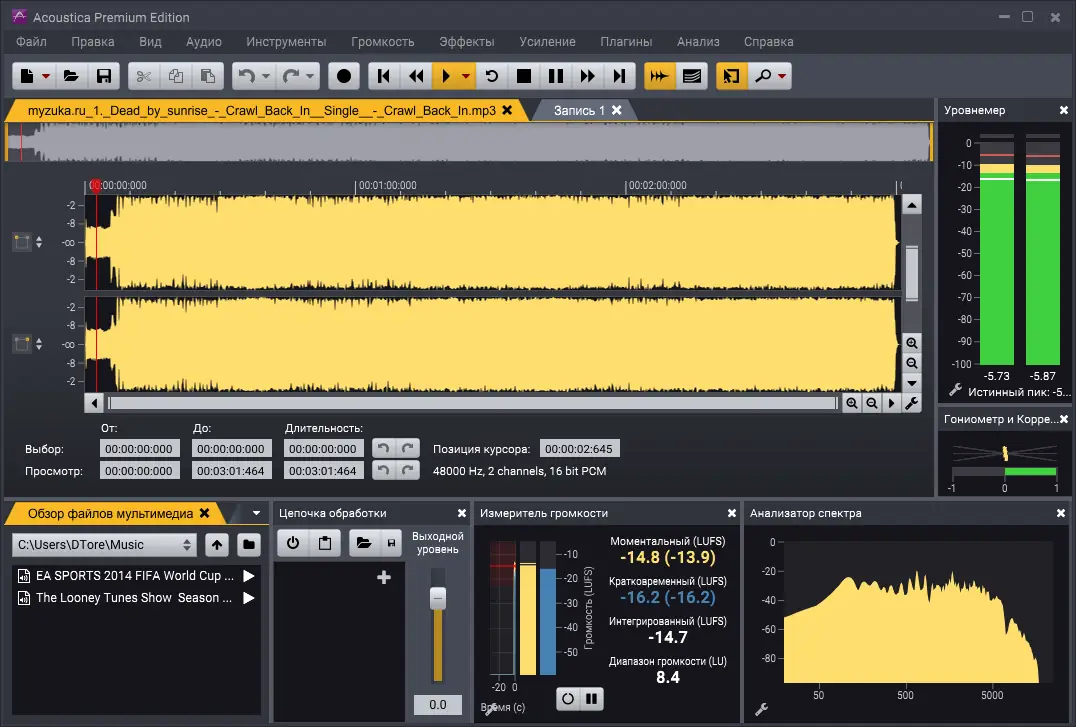Viewport: 1076px width, 727px height.
Task: Zoom out horizontally on timeline
Action: tap(872, 403)
